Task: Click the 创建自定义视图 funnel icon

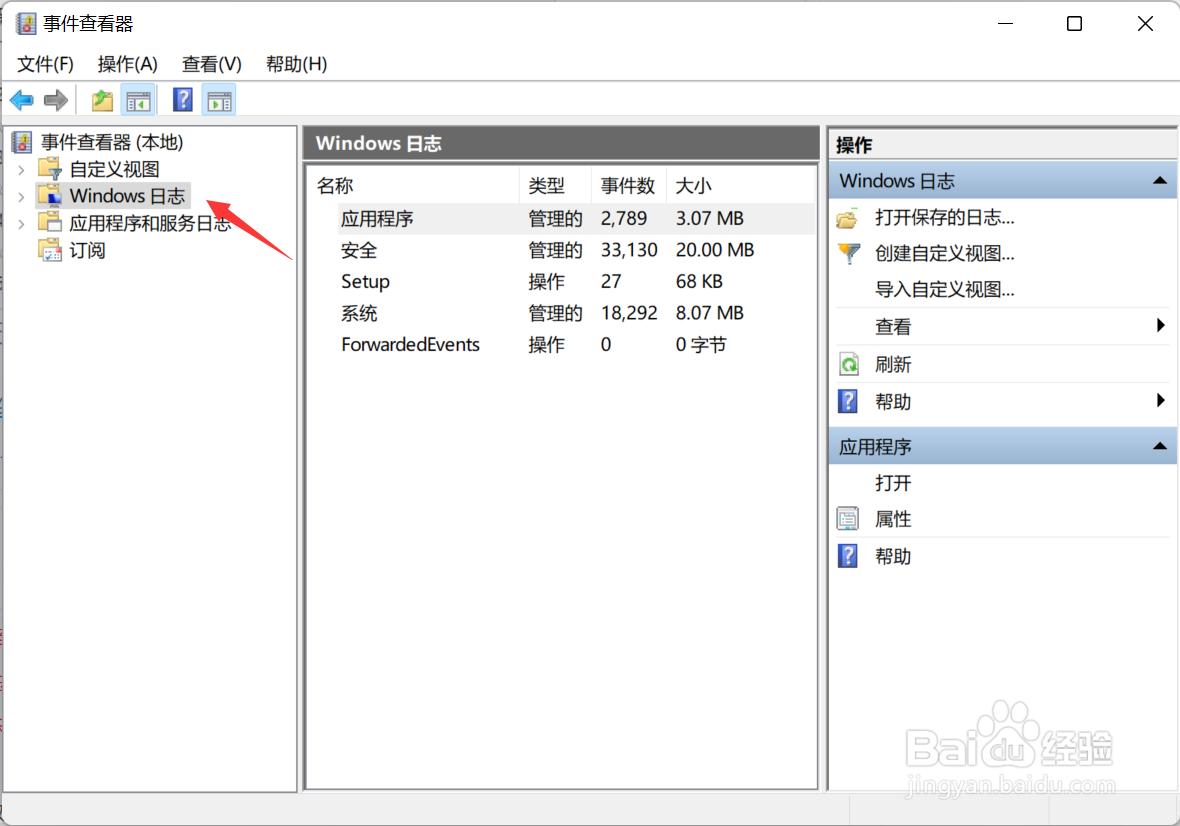Action: tap(848, 254)
